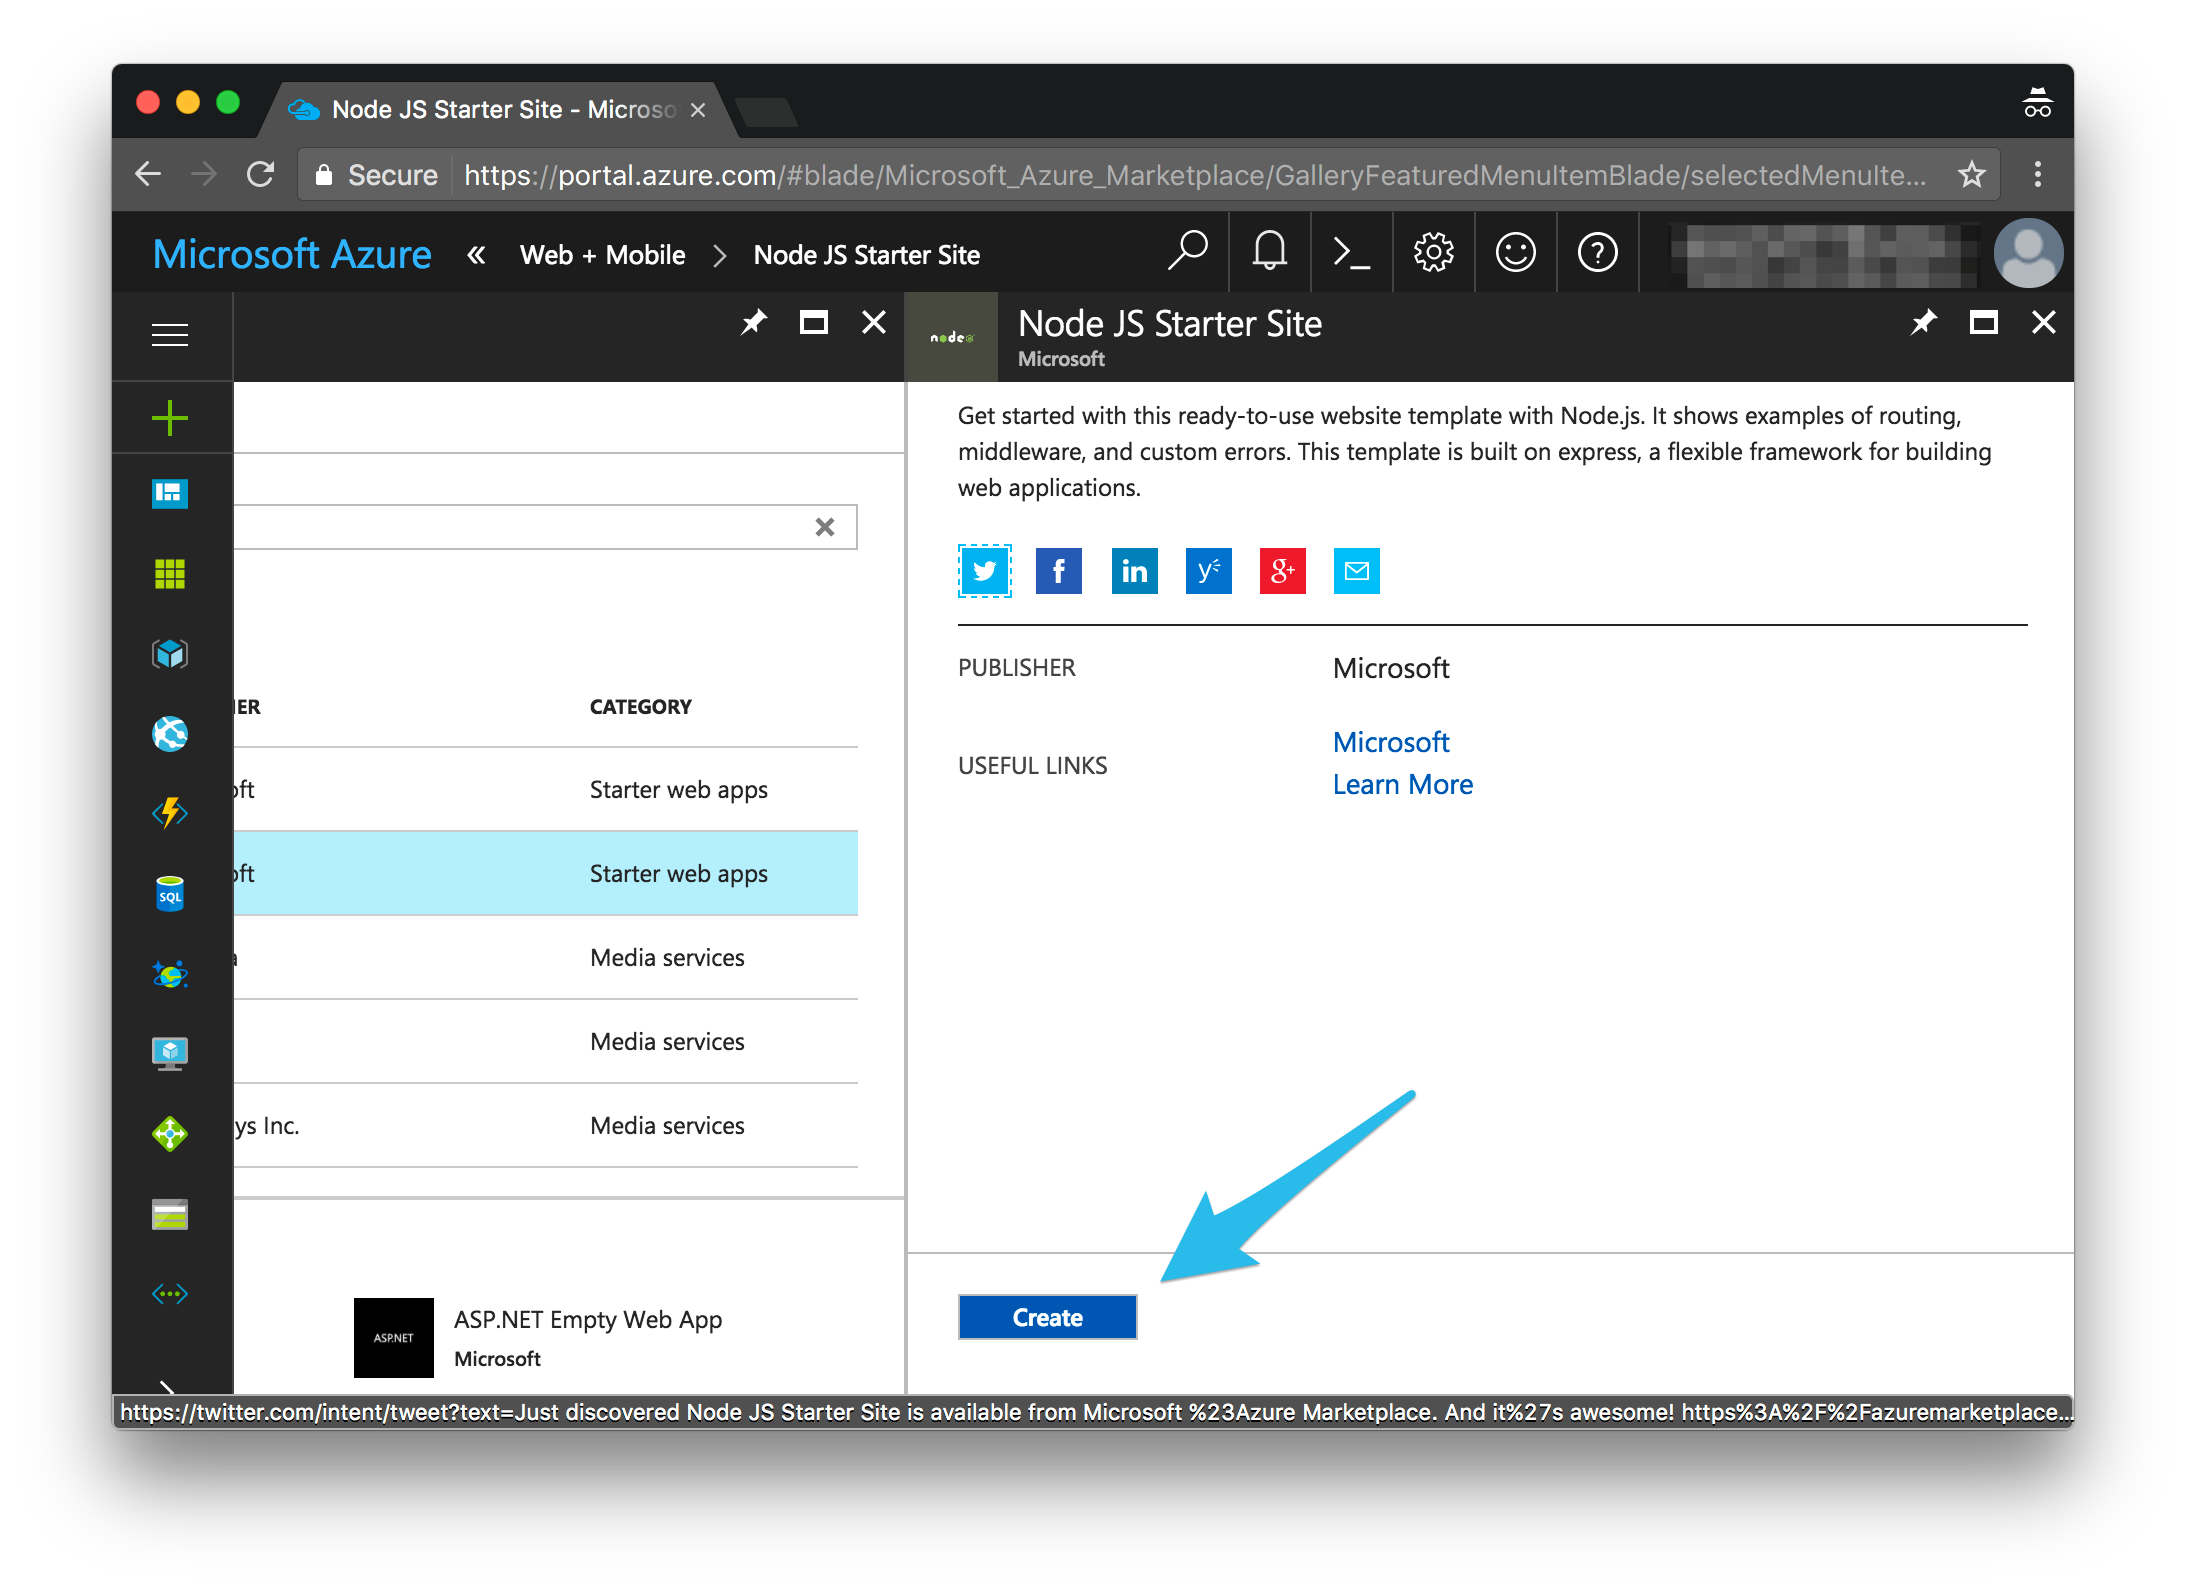
Task: Open the Azure portal search icon
Action: [1188, 253]
